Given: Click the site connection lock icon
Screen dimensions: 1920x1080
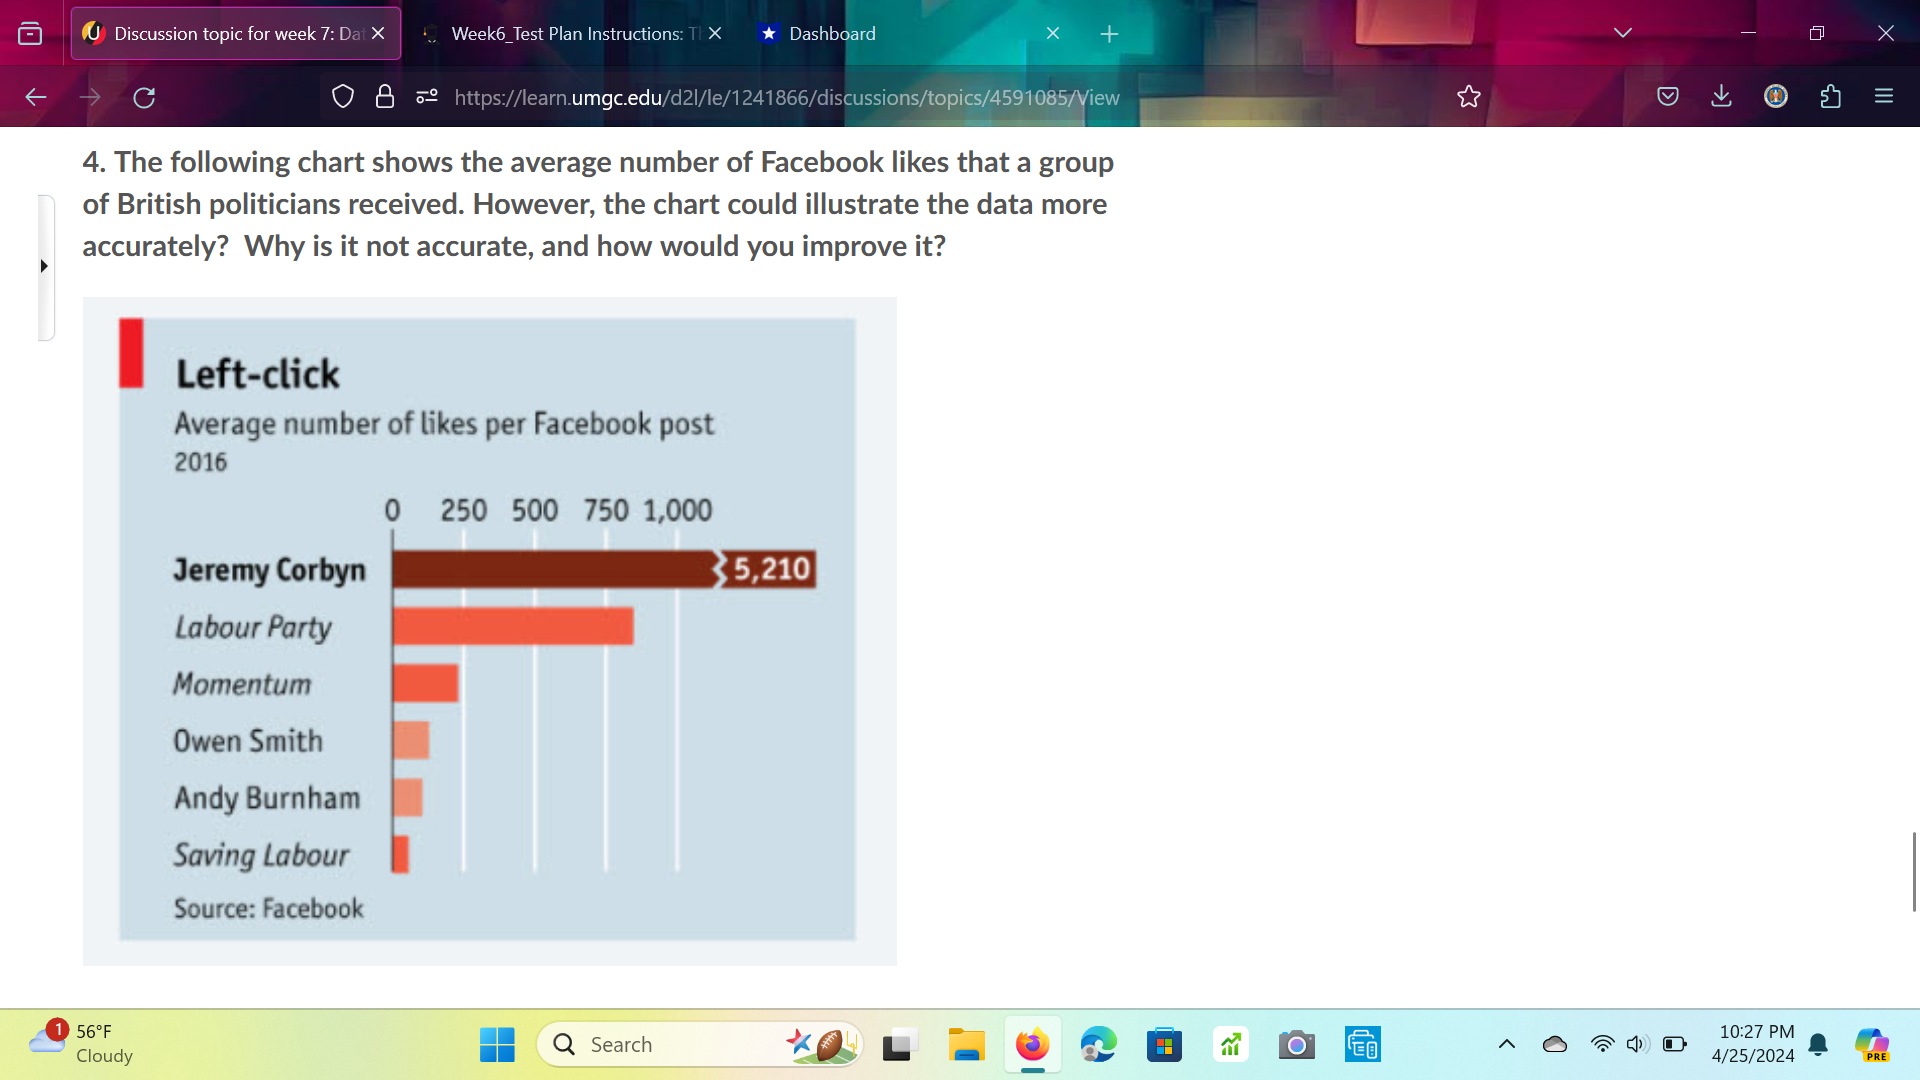Looking at the screenshot, I should point(385,96).
